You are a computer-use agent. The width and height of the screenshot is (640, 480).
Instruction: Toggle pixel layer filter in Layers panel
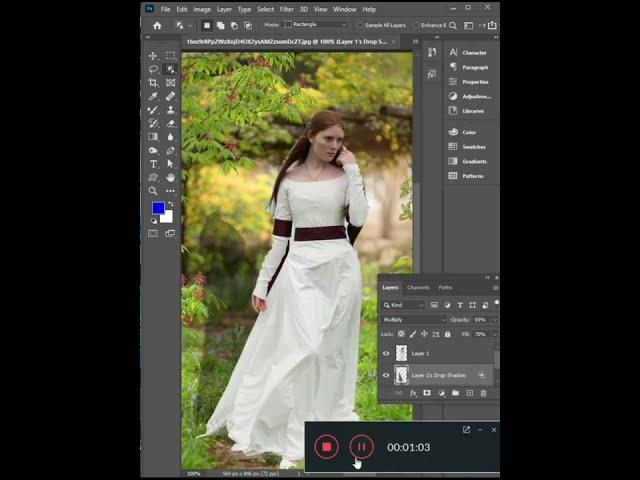434,305
